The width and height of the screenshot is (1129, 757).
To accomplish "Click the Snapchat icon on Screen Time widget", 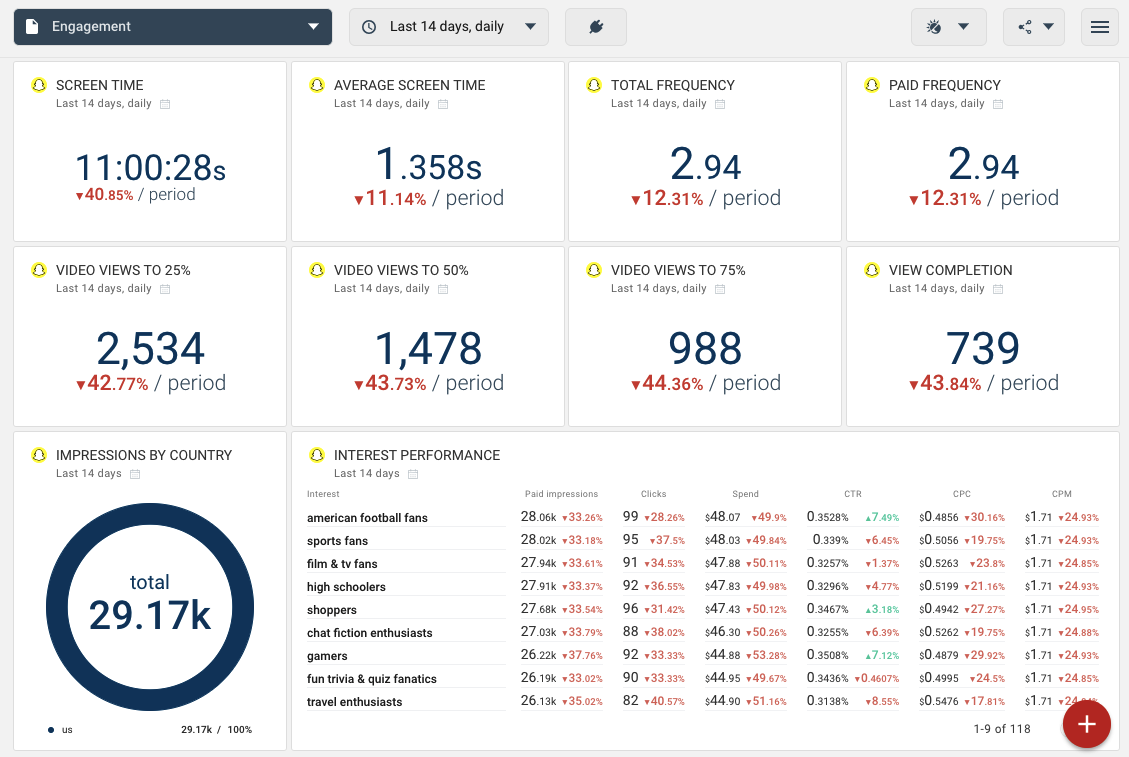I will (x=39, y=85).
